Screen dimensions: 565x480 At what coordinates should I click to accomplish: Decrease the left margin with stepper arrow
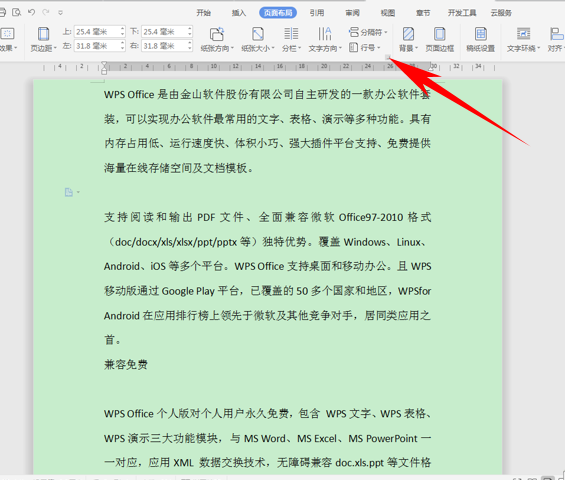[x=123, y=49]
